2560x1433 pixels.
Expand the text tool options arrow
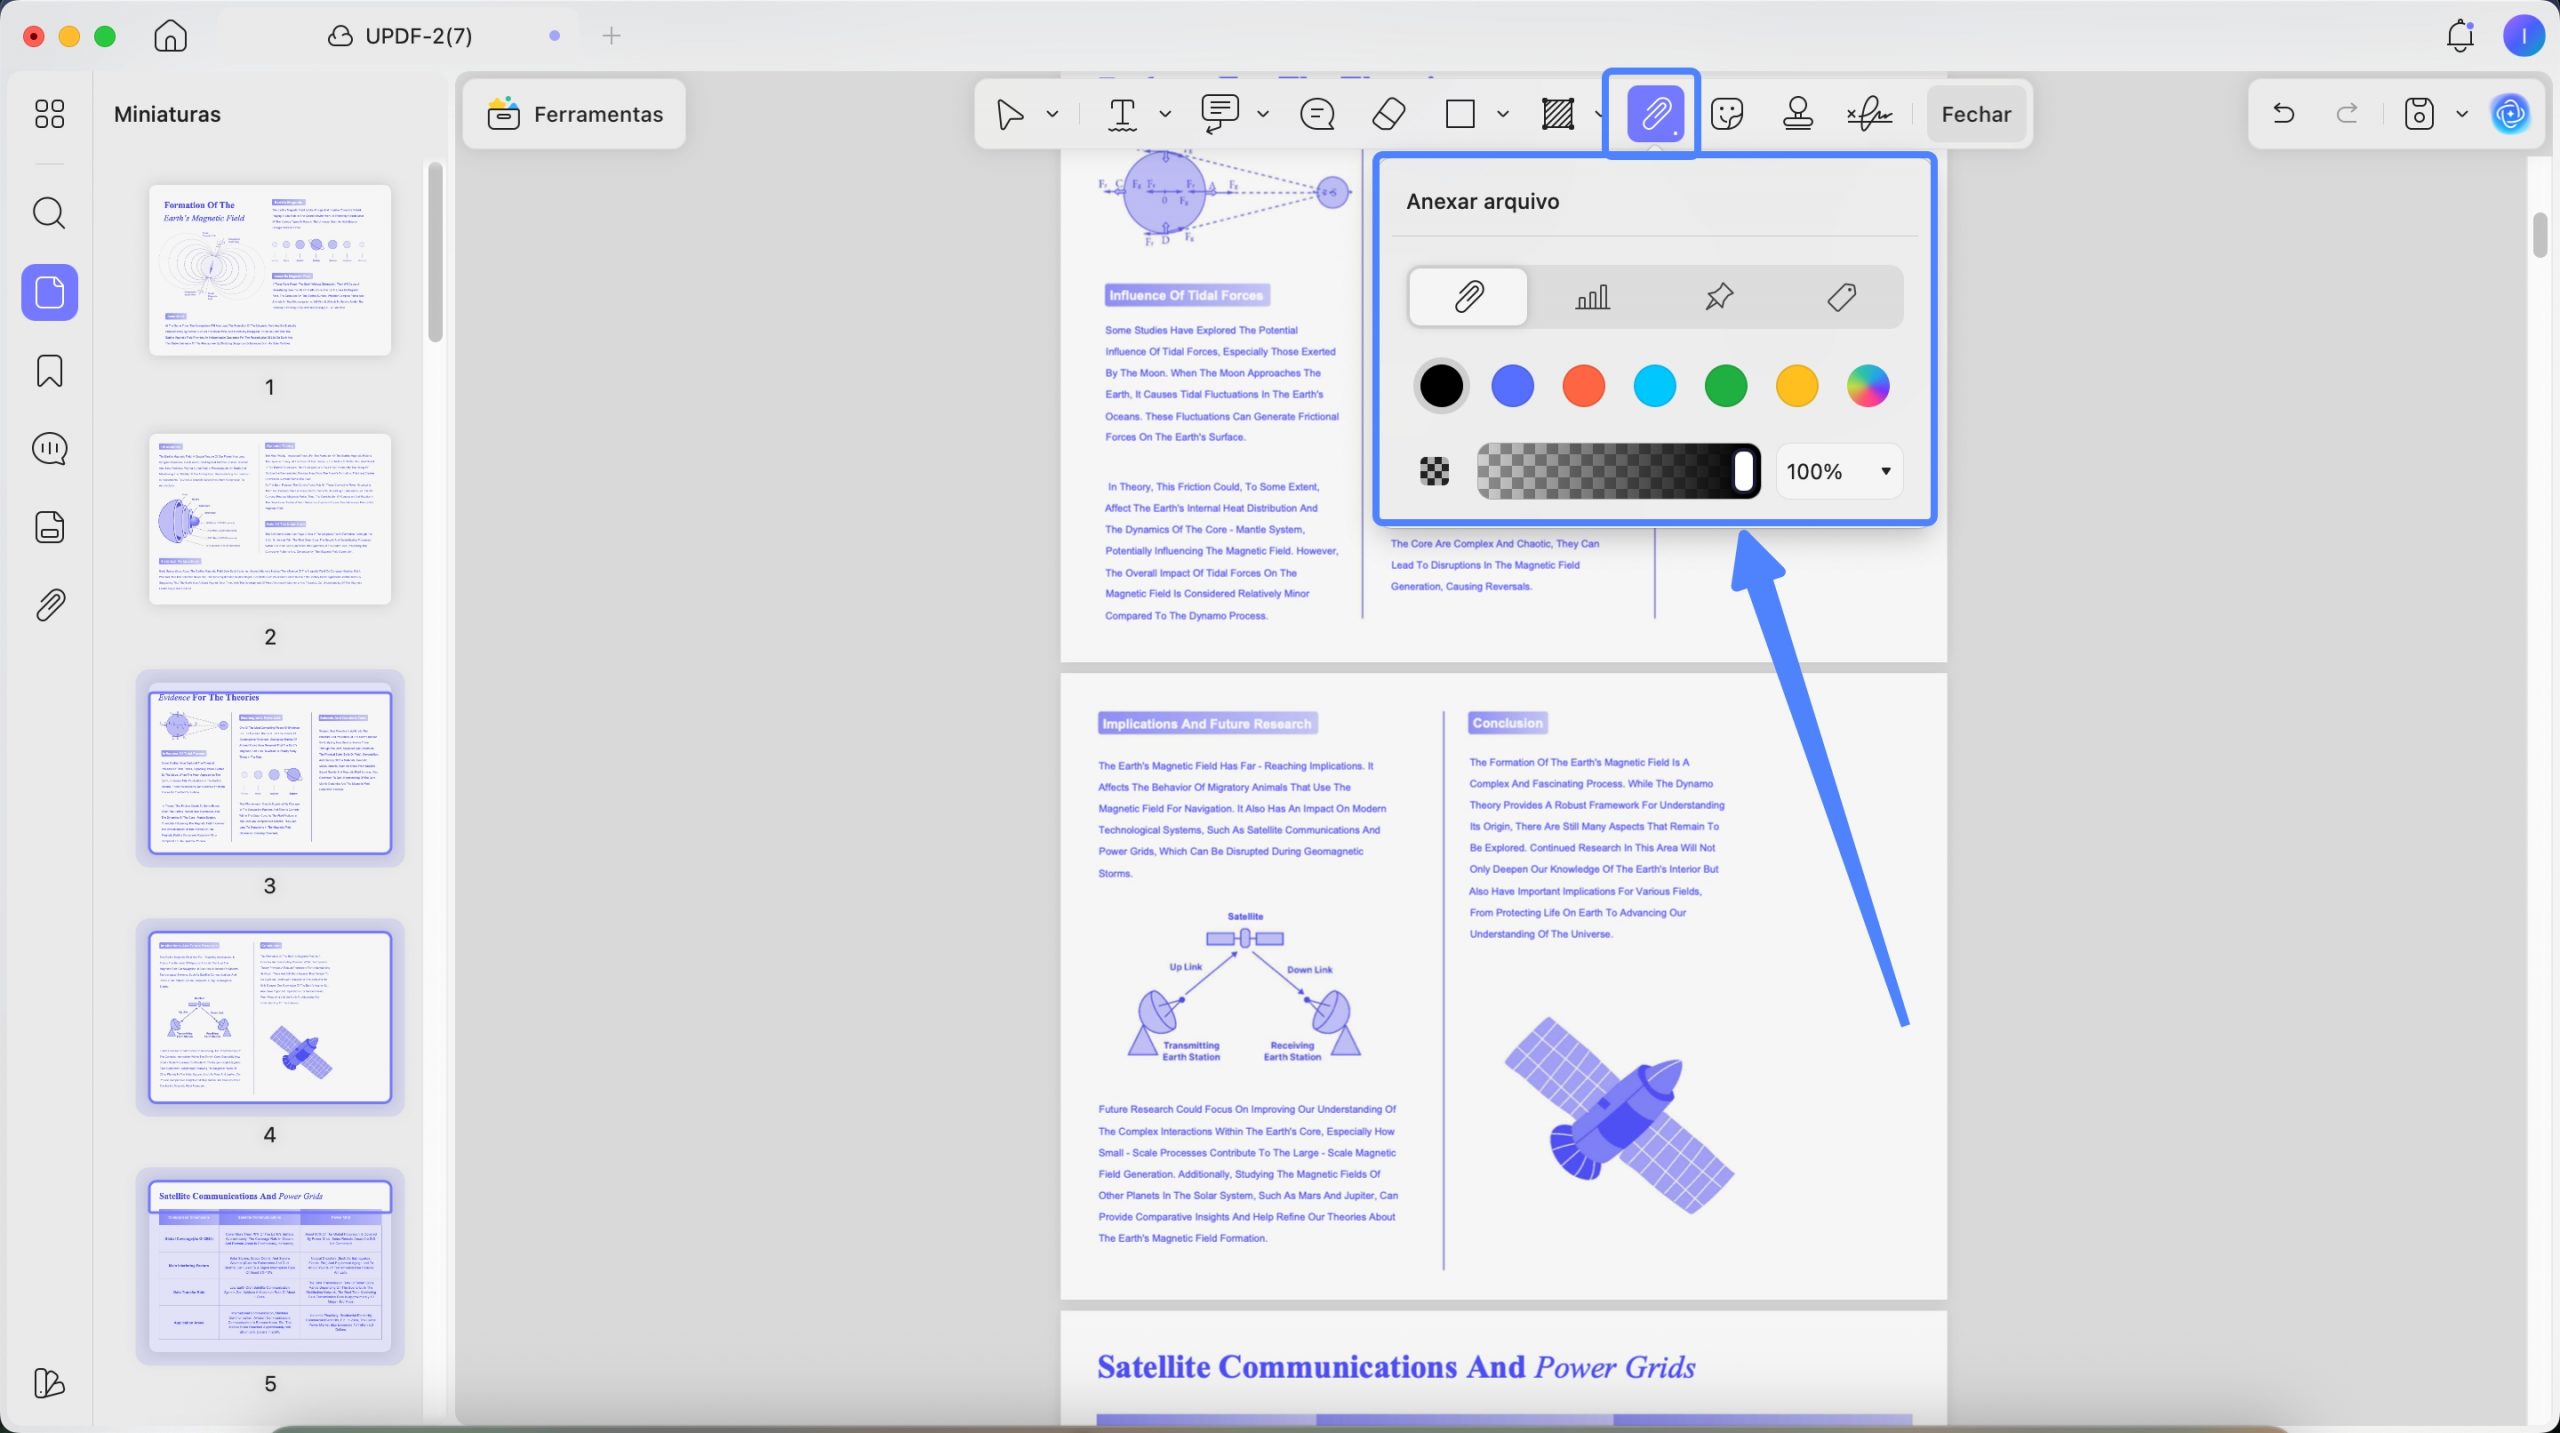click(x=1165, y=114)
